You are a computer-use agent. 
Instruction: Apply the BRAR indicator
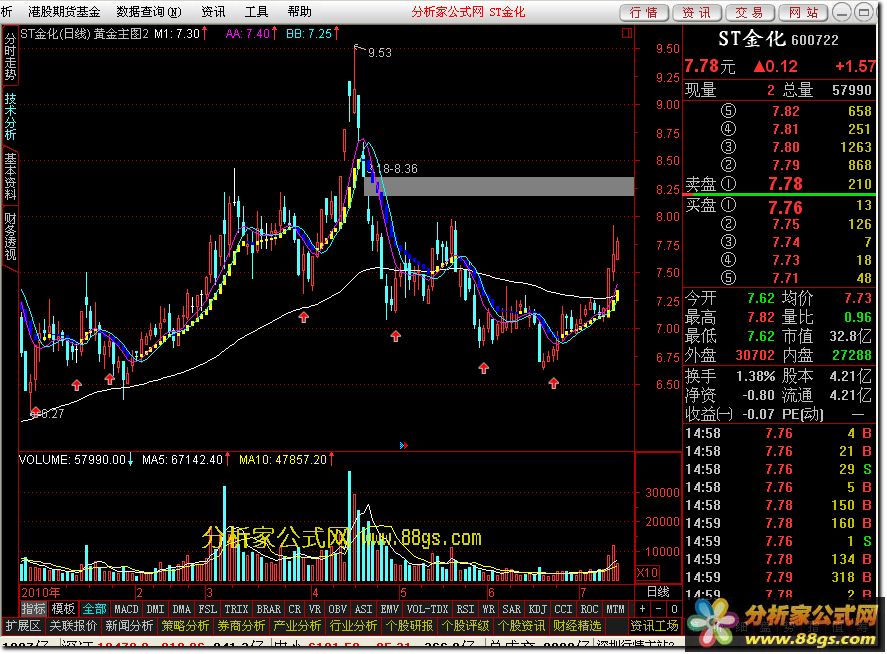click(x=269, y=609)
